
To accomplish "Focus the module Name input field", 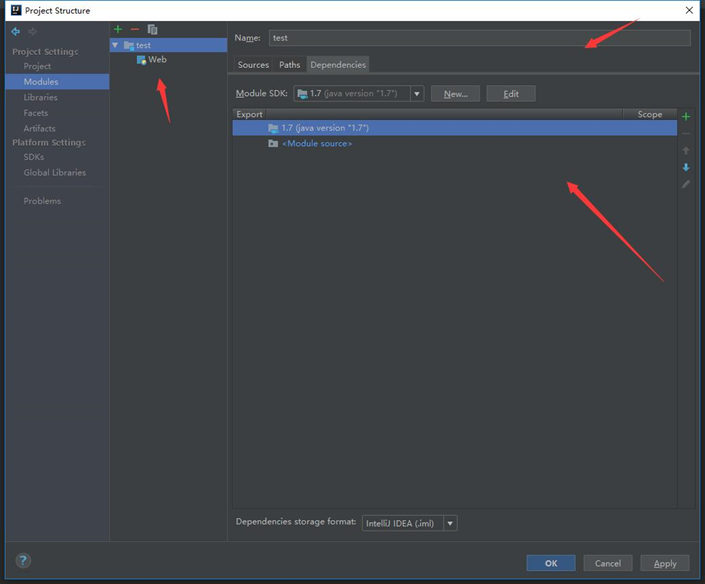I will [x=480, y=38].
